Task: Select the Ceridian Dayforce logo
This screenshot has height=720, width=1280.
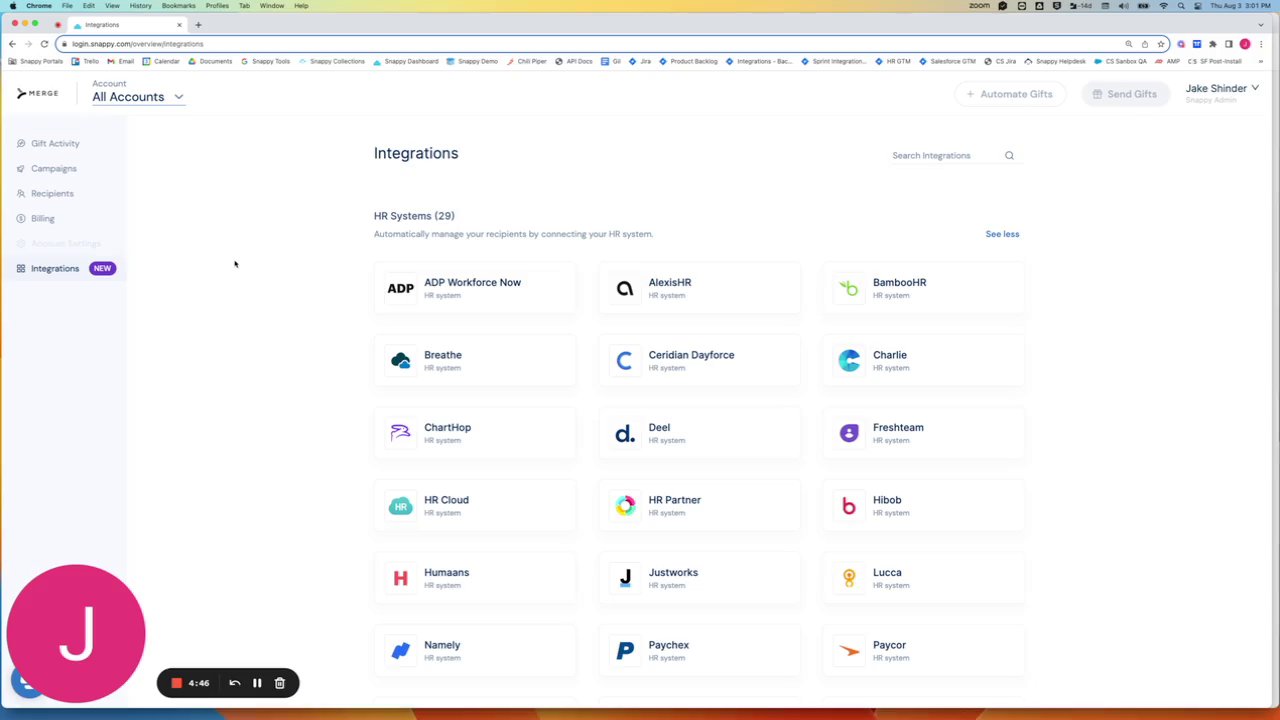Action: point(625,361)
